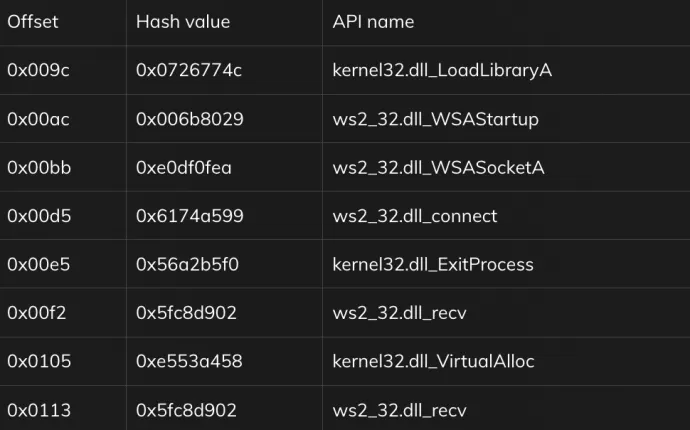Select the ws2_32.dll_connect entry
Screen dimensions: 690x430
click(415, 216)
